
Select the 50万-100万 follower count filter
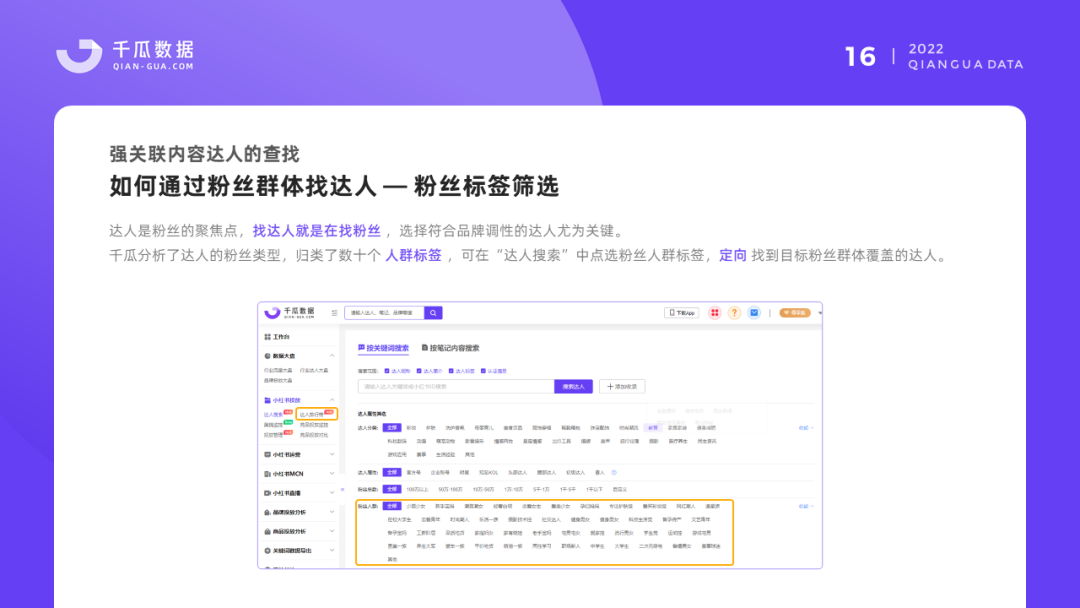pyautogui.click(x=450, y=490)
